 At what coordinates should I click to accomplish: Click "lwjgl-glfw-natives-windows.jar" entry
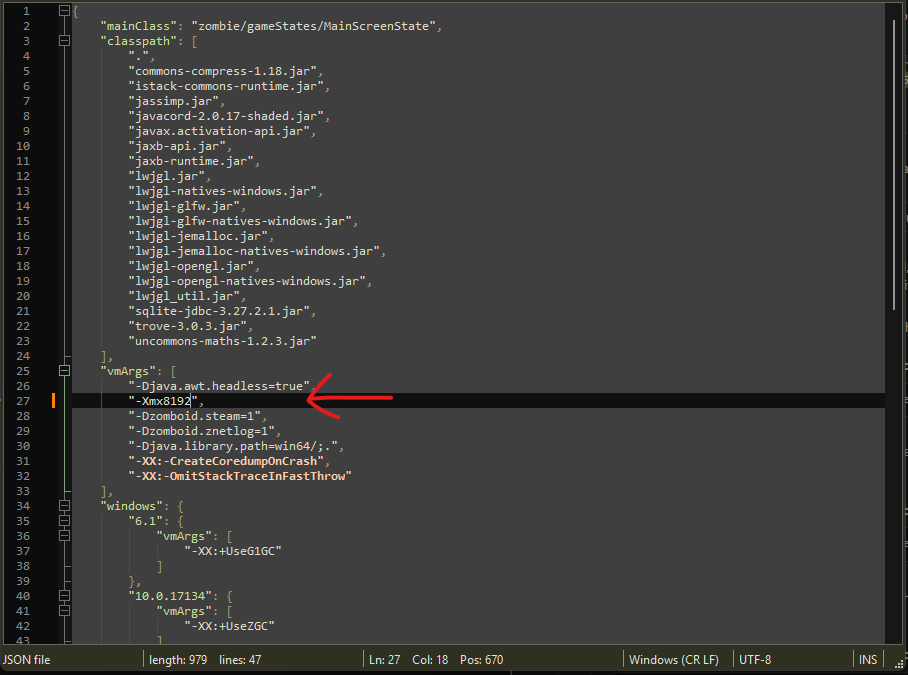[x=240, y=221]
